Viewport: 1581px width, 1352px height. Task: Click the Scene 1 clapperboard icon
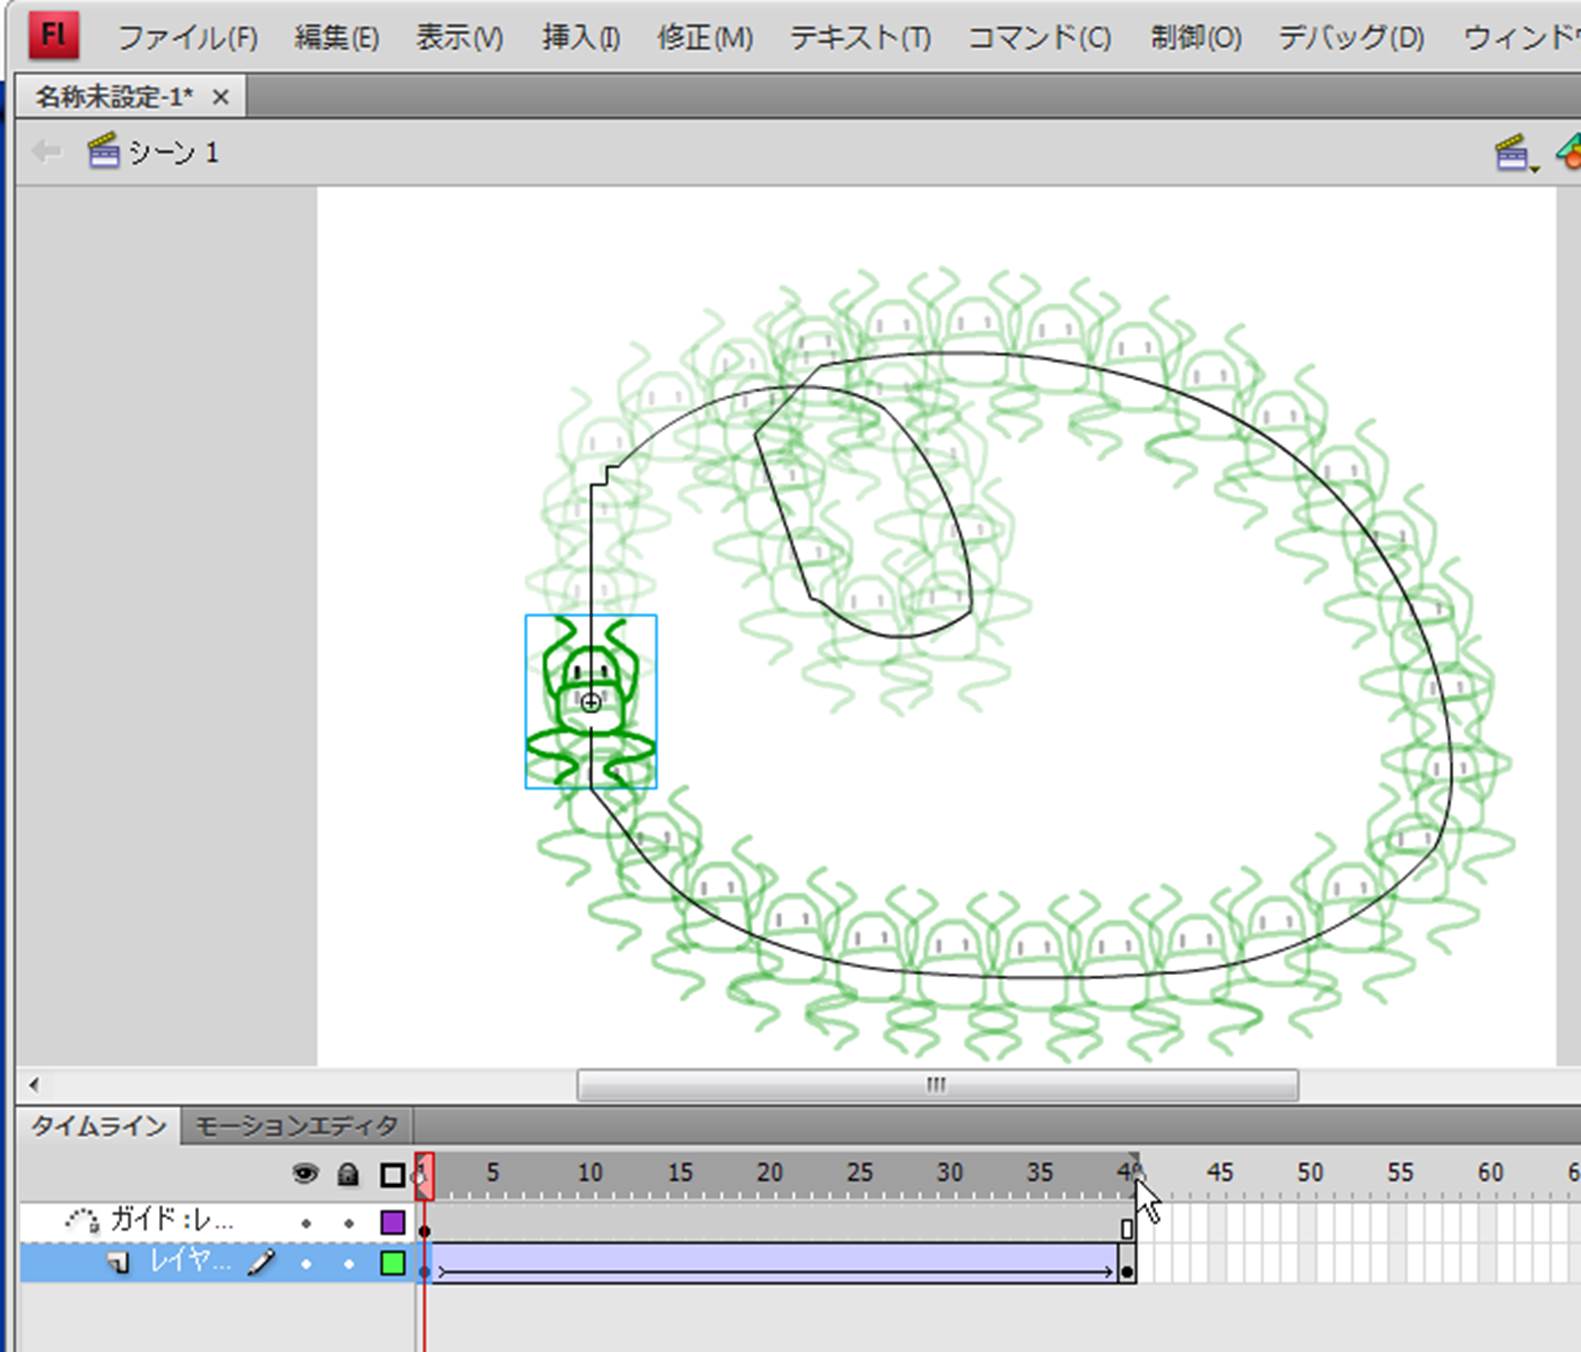tap(103, 152)
